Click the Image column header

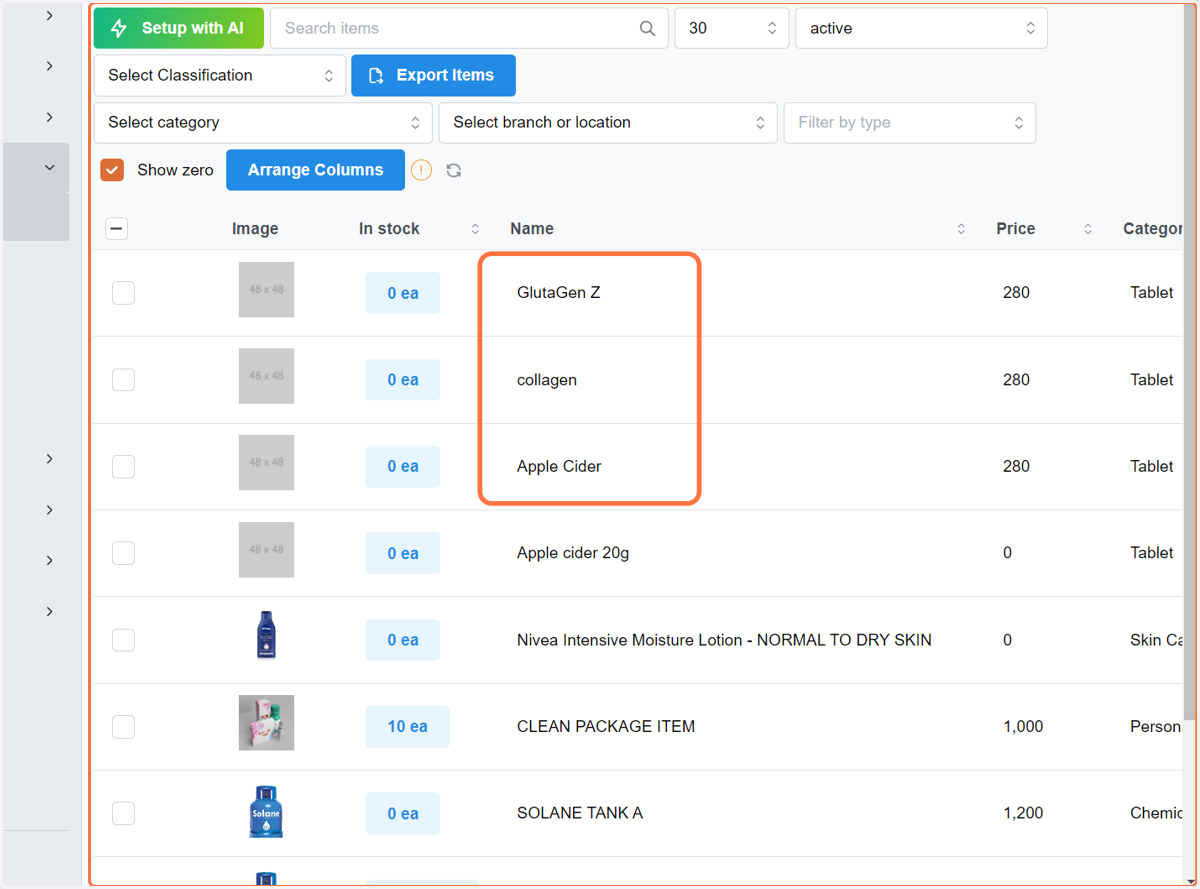coord(255,229)
